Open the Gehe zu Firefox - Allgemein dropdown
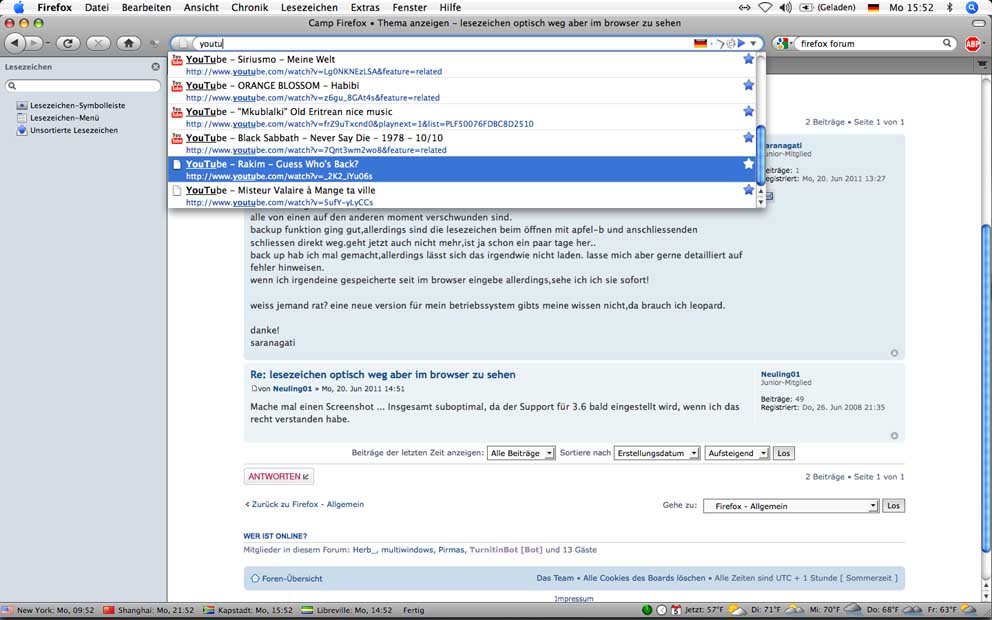Screen dimensions: 992x620 coord(791,506)
